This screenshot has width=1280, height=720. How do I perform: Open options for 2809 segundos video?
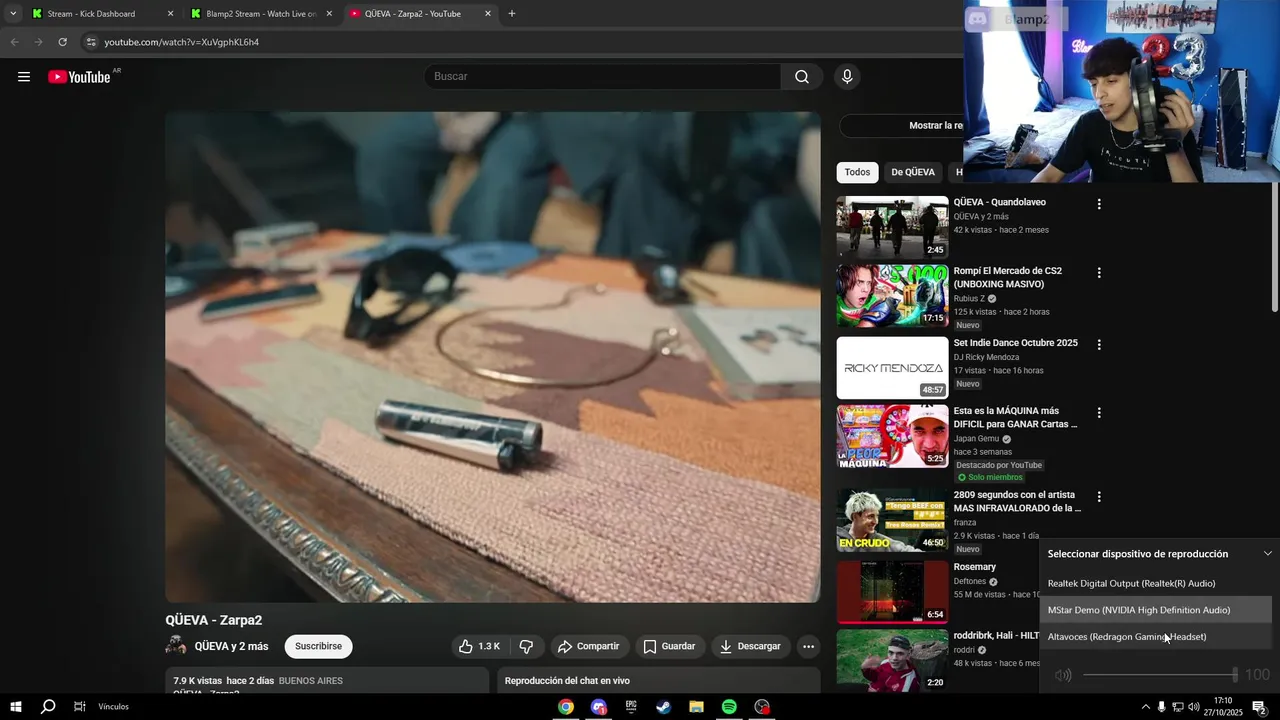[1099, 497]
